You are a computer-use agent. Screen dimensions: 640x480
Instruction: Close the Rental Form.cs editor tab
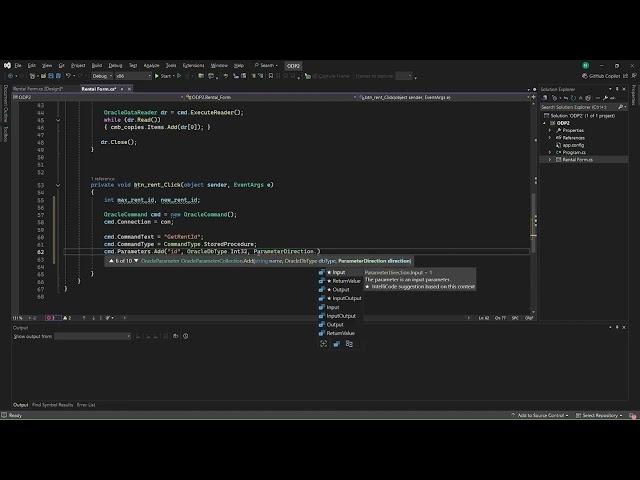click(129, 89)
